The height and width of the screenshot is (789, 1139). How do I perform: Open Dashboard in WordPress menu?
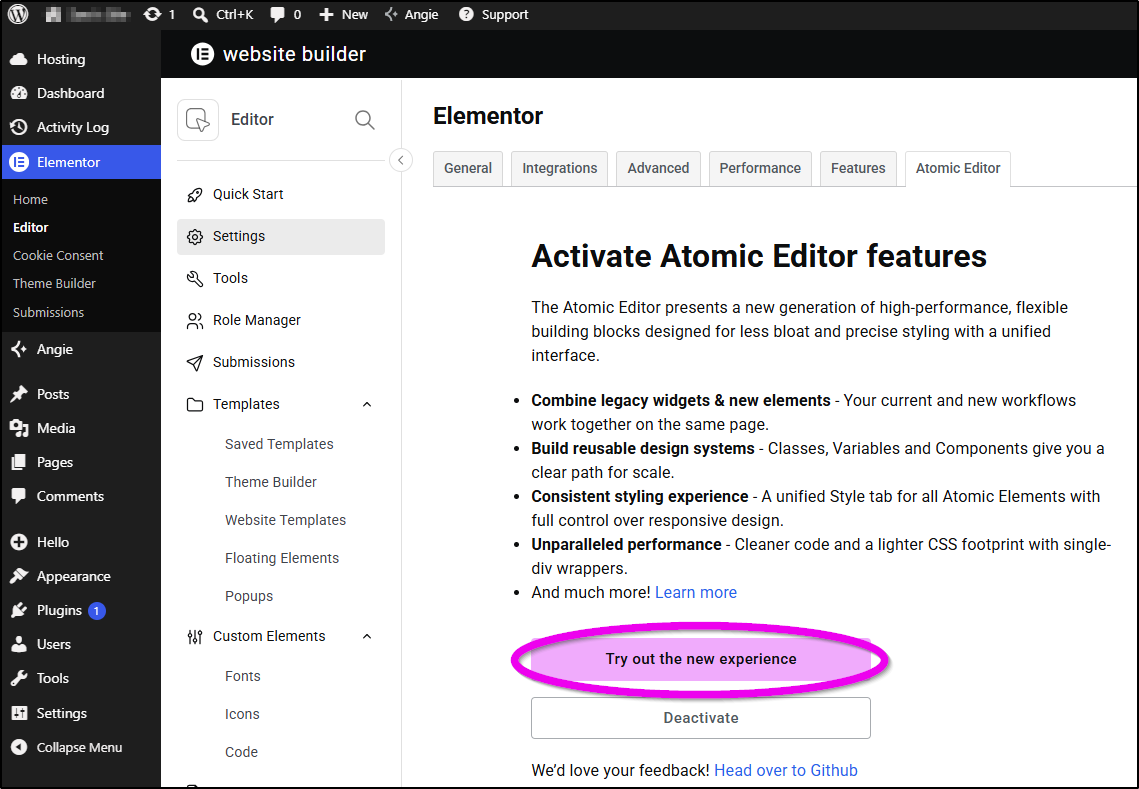pos(81,93)
